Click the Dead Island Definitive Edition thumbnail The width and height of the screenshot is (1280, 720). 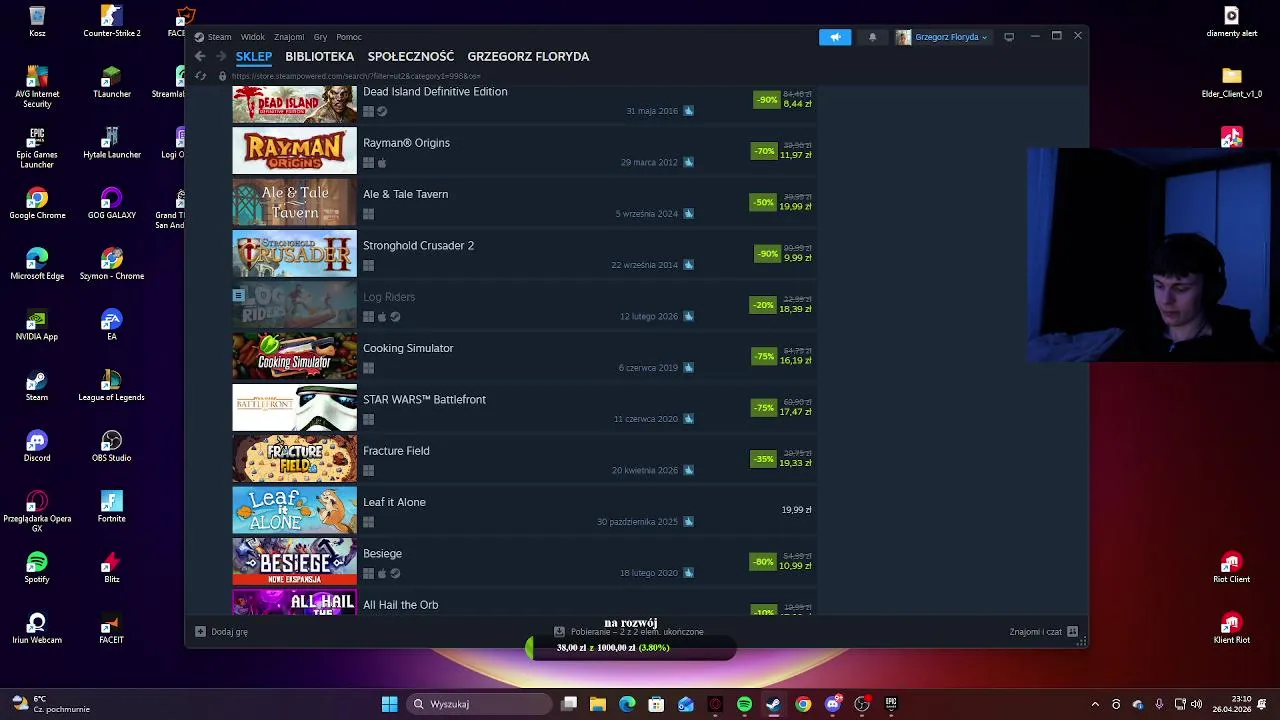tap(294, 104)
